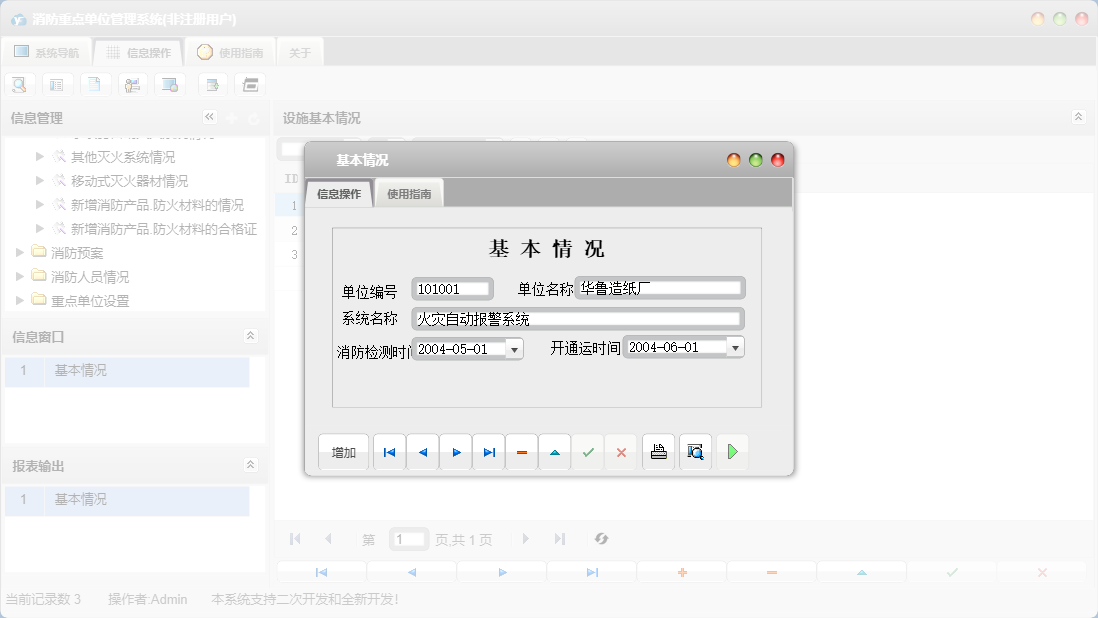The width and height of the screenshot is (1098, 618).
Task: Click the page number input field
Action: coord(408,538)
